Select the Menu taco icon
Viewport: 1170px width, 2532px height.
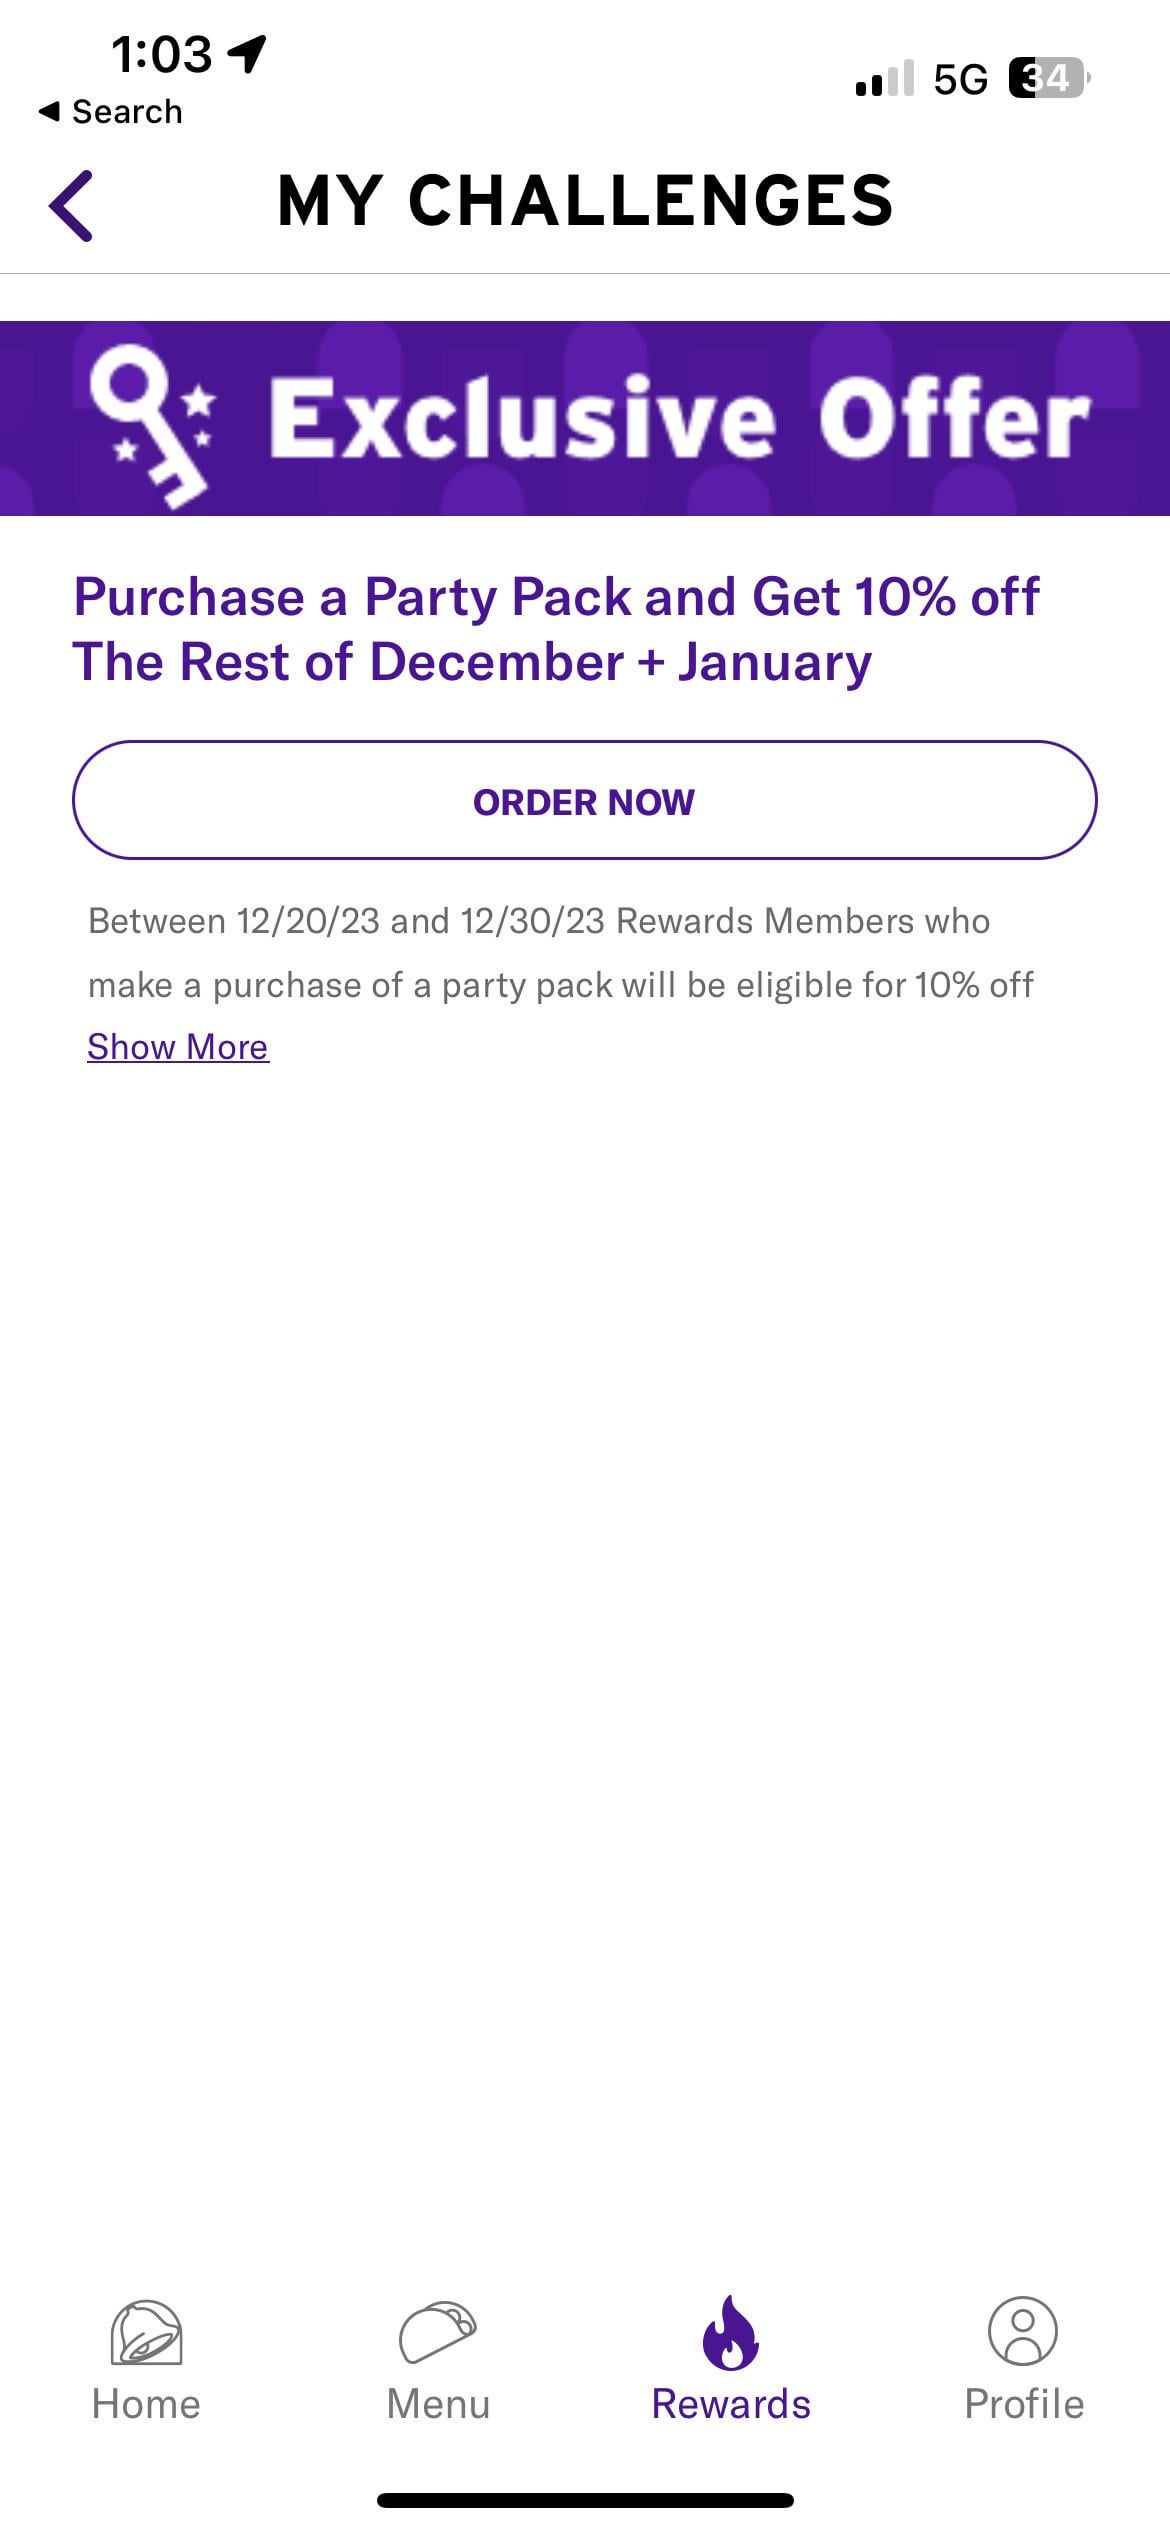(438, 2332)
